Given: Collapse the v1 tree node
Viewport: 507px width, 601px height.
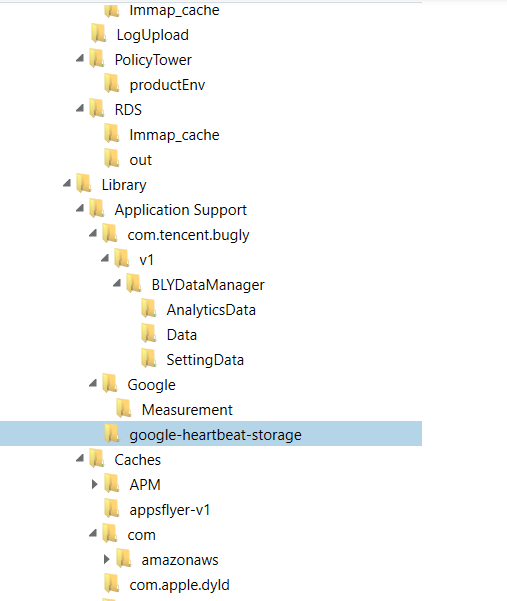Looking at the screenshot, I should pos(105,258).
